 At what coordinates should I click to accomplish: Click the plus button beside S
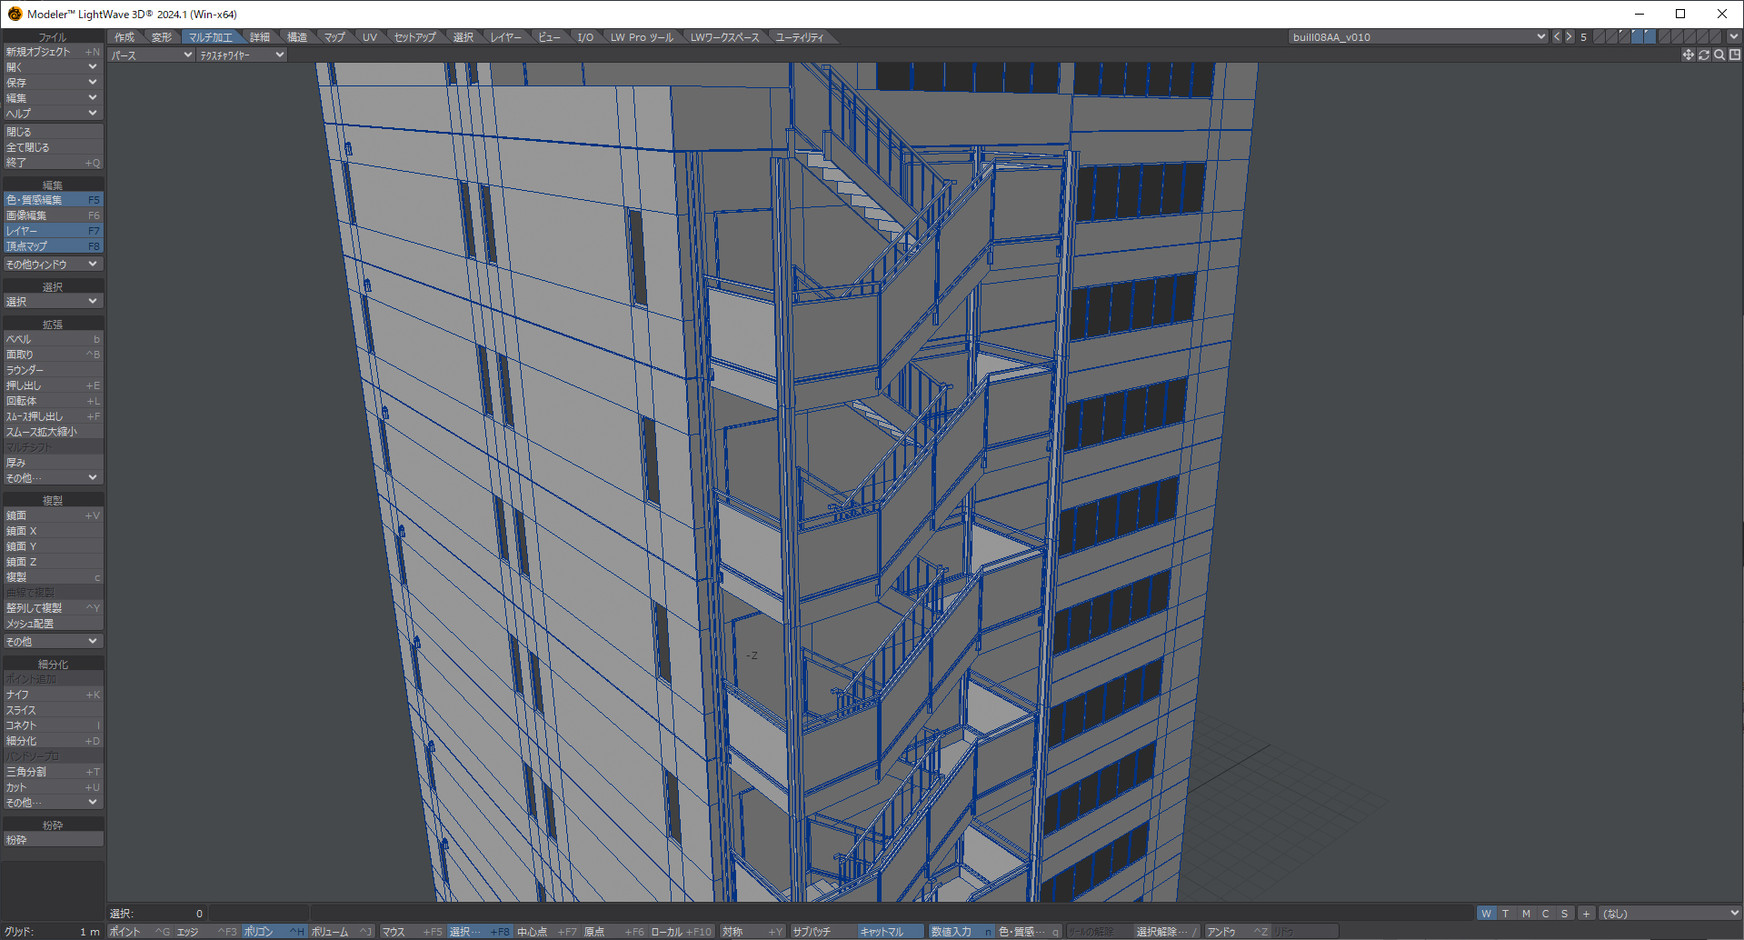[1586, 913]
